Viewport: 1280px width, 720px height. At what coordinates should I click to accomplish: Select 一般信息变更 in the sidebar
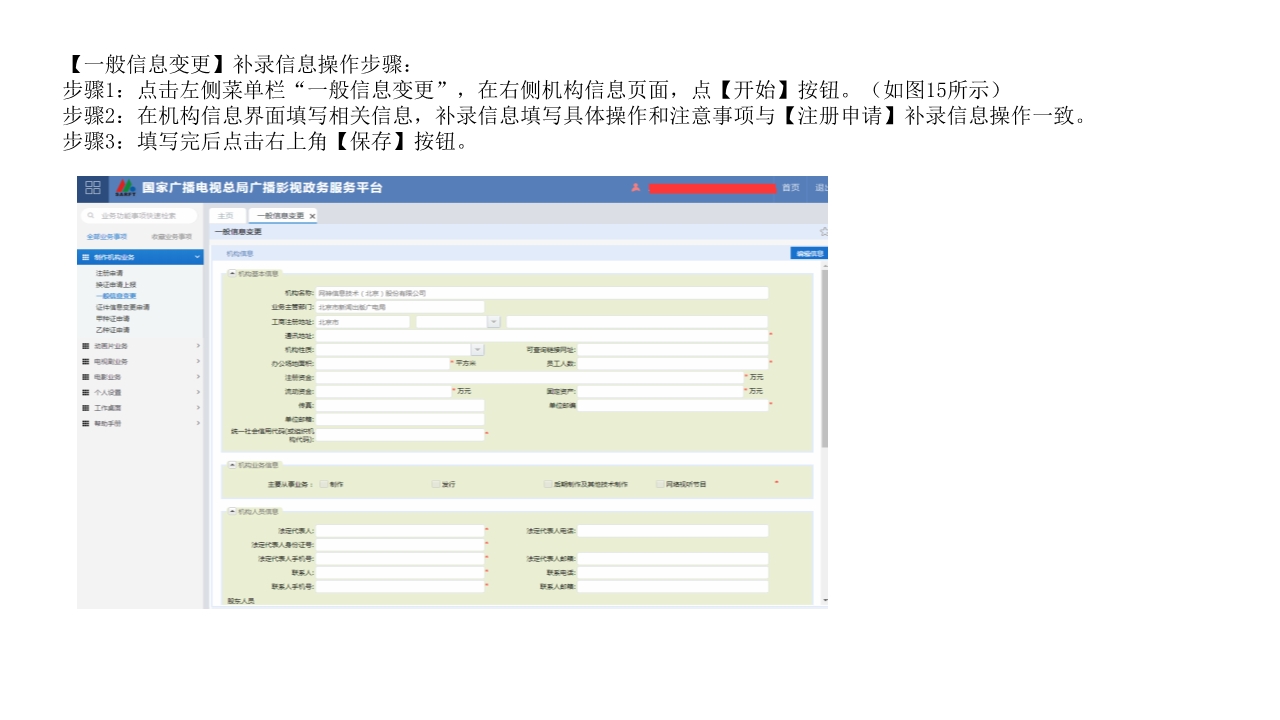pyautogui.click(x=116, y=296)
